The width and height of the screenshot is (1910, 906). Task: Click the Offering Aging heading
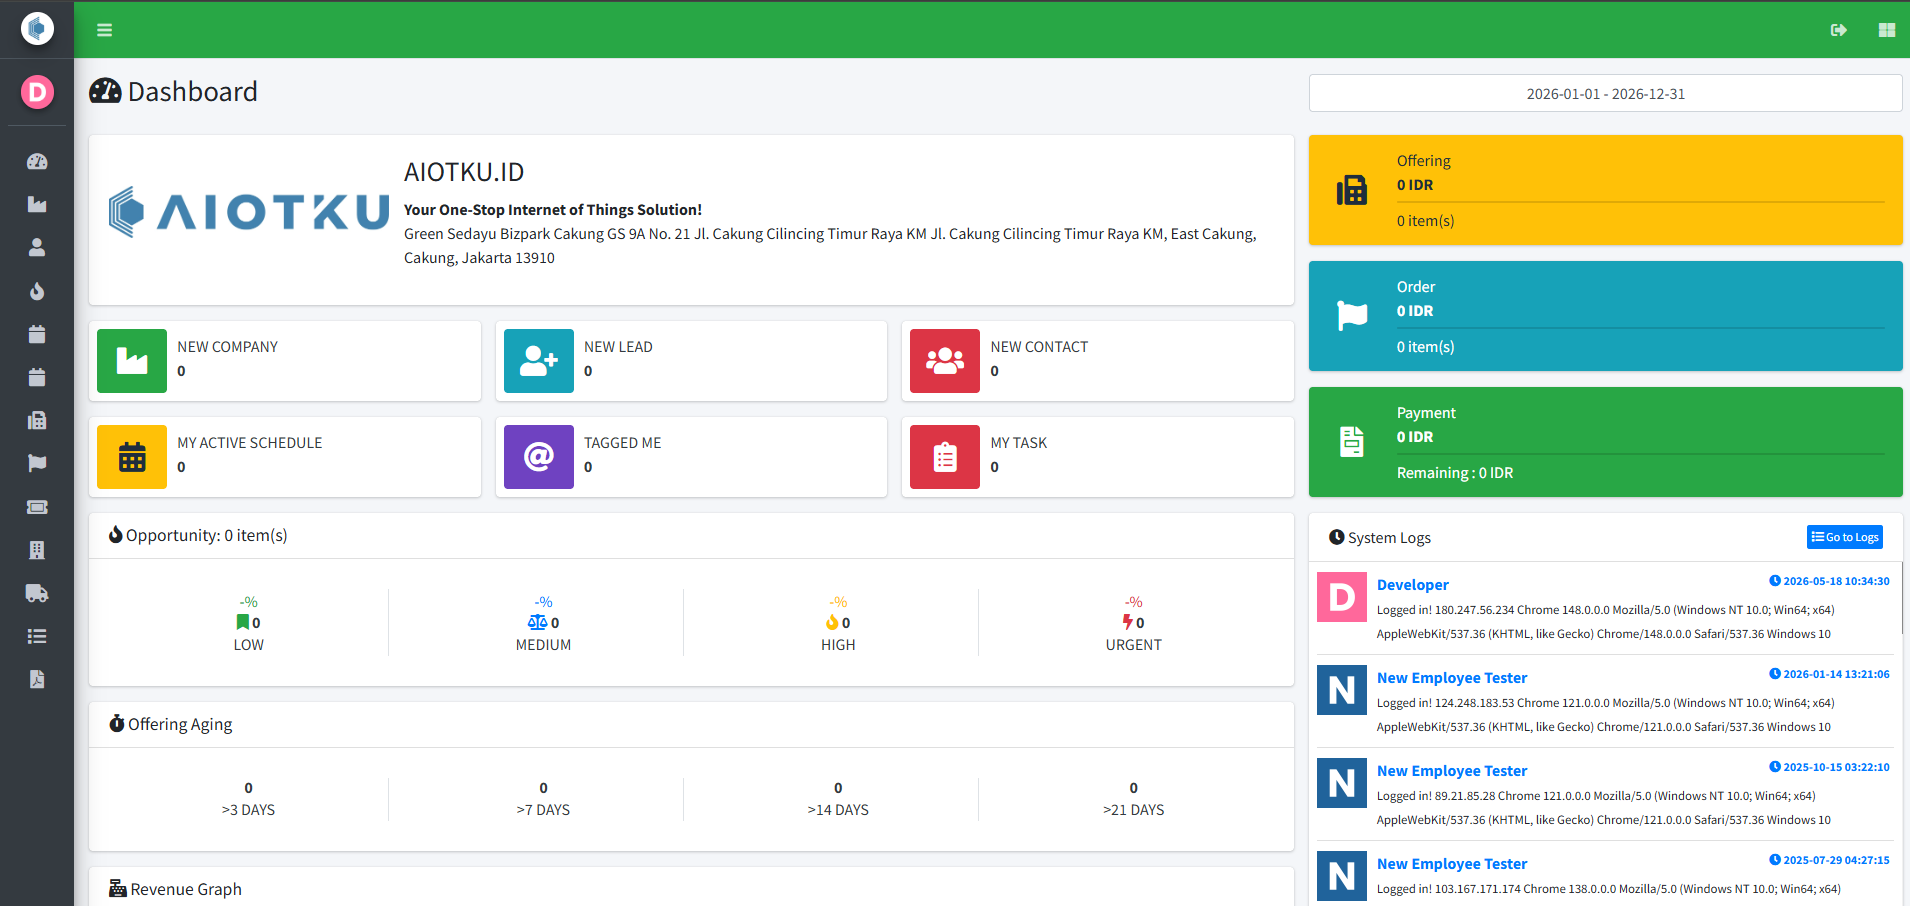click(170, 724)
